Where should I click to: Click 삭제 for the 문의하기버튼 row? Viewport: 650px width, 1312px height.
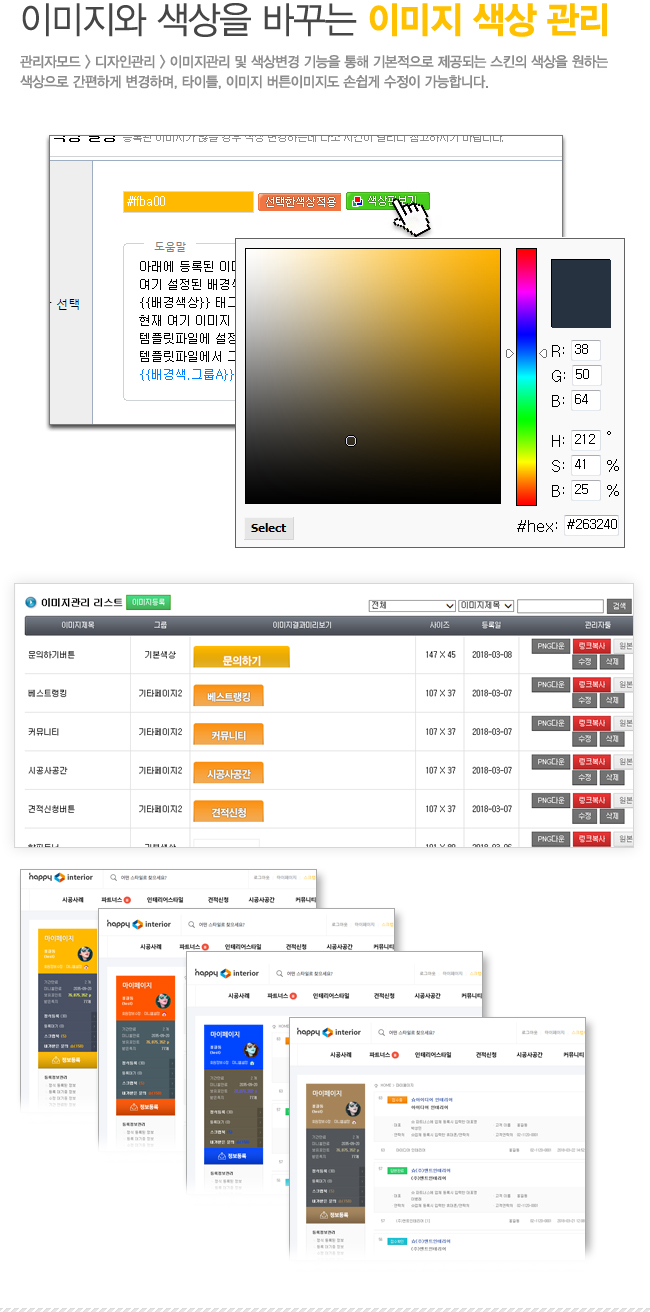point(612,662)
